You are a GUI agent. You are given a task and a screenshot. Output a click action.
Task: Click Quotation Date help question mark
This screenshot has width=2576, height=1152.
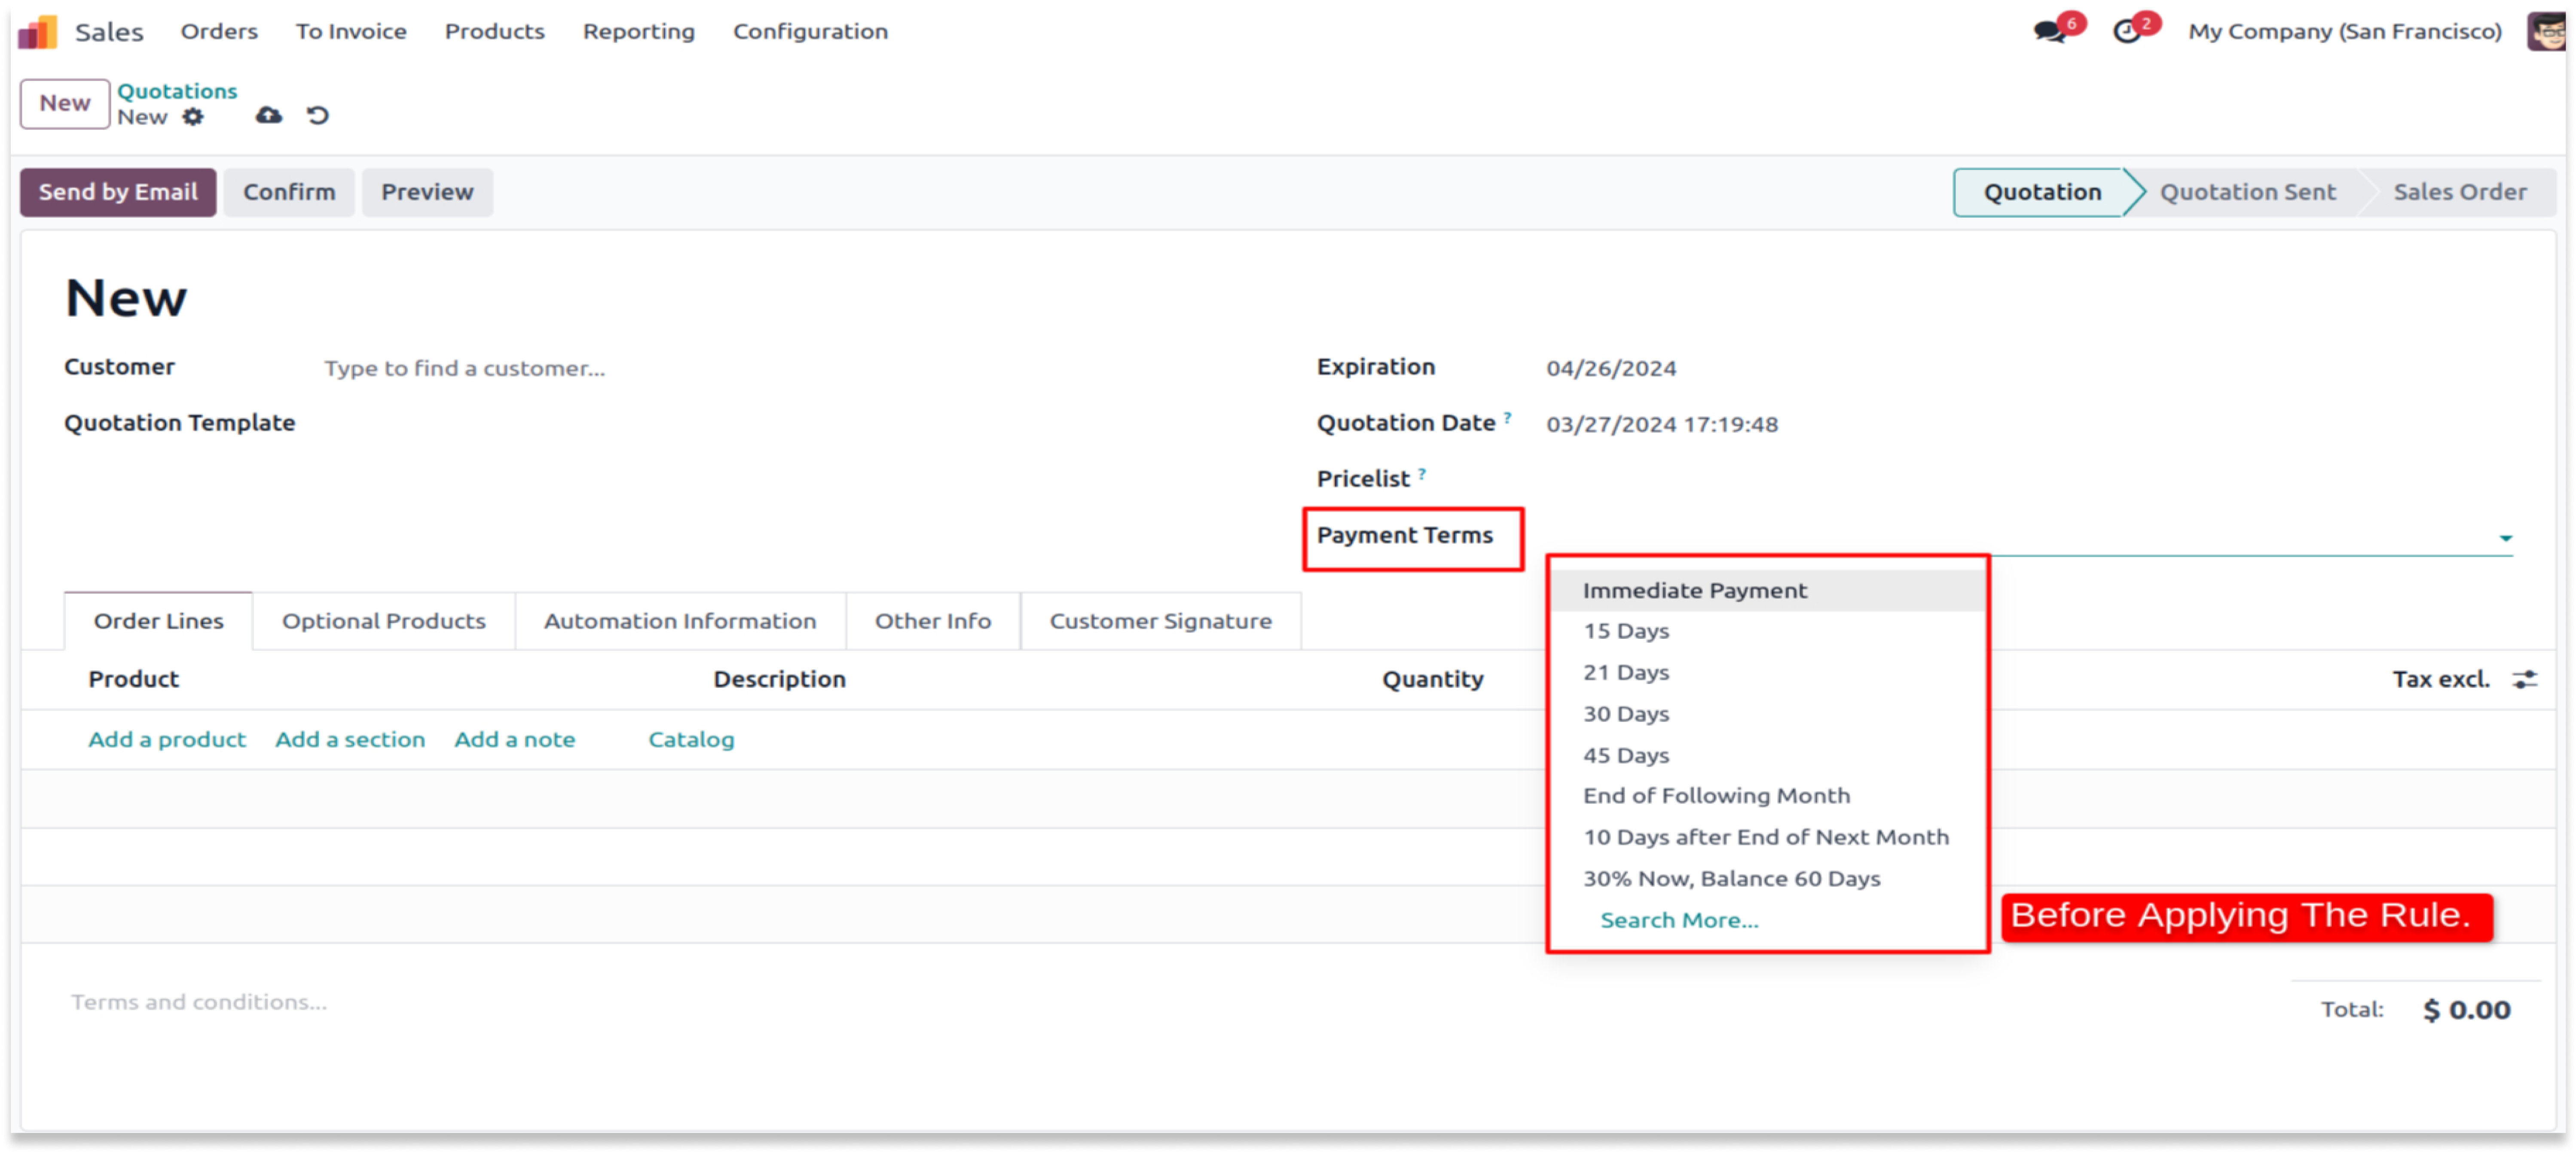click(1507, 418)
